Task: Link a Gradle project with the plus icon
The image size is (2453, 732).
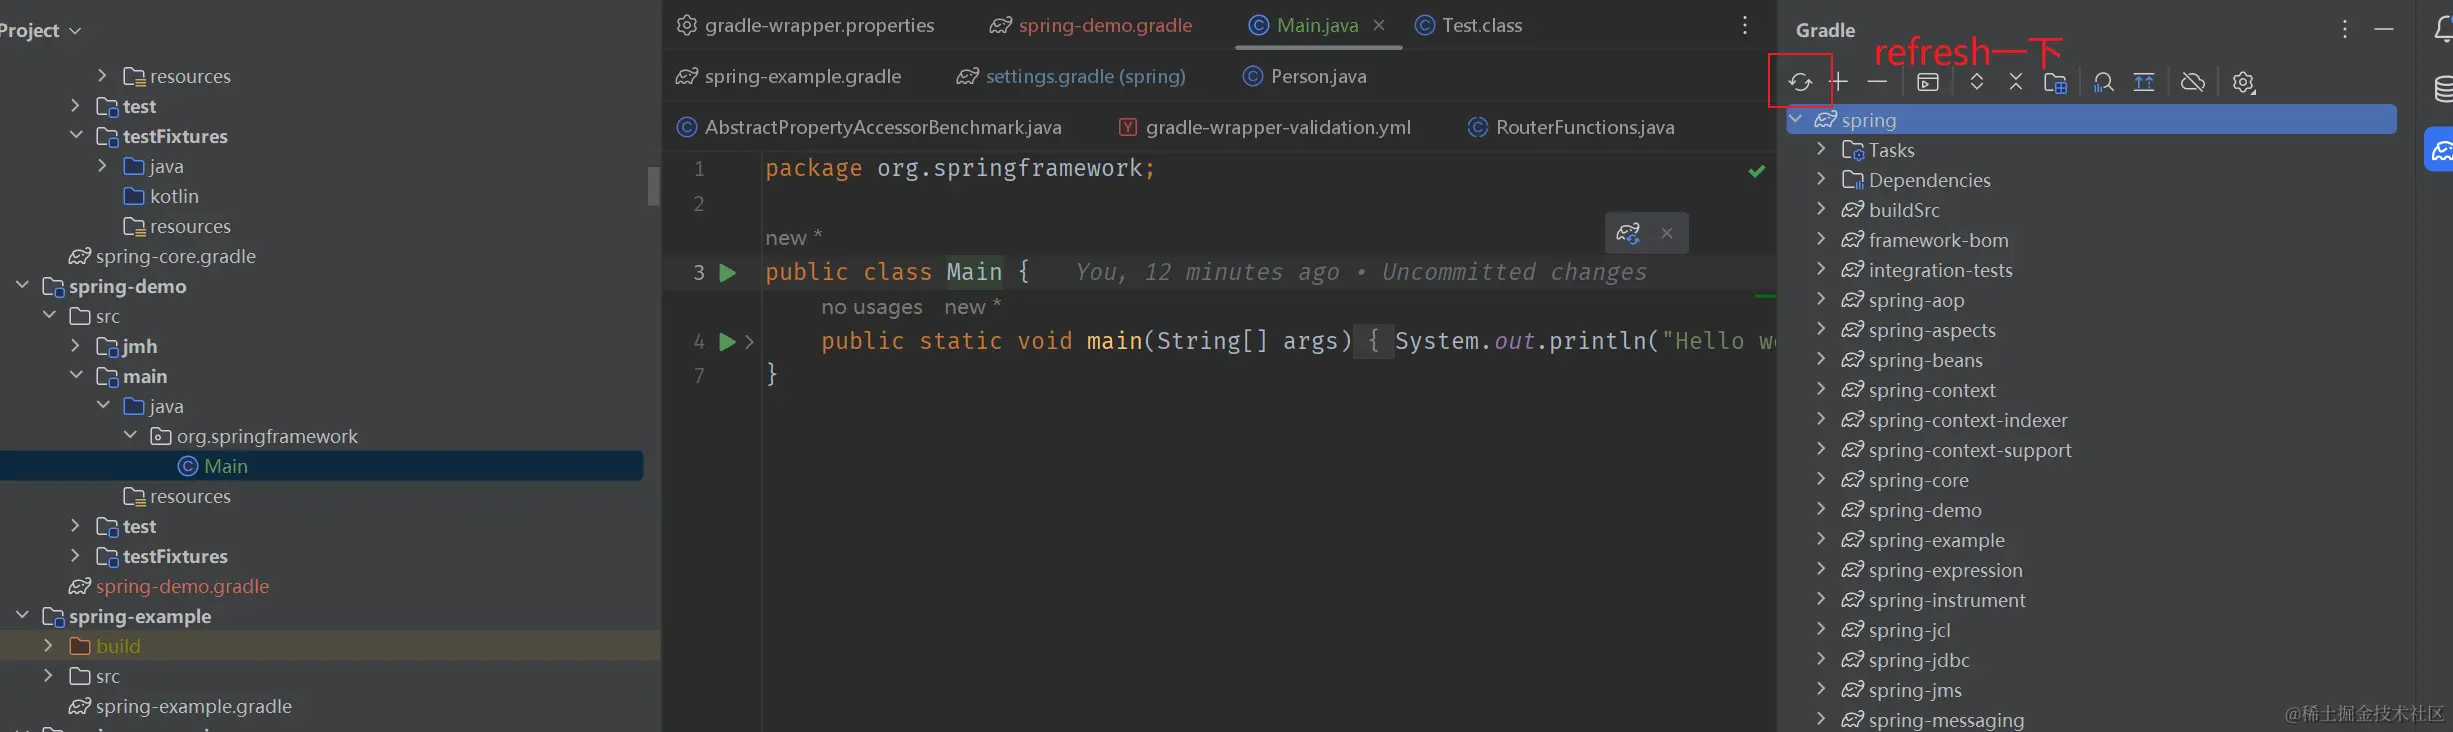Action: coord(1839,82)
